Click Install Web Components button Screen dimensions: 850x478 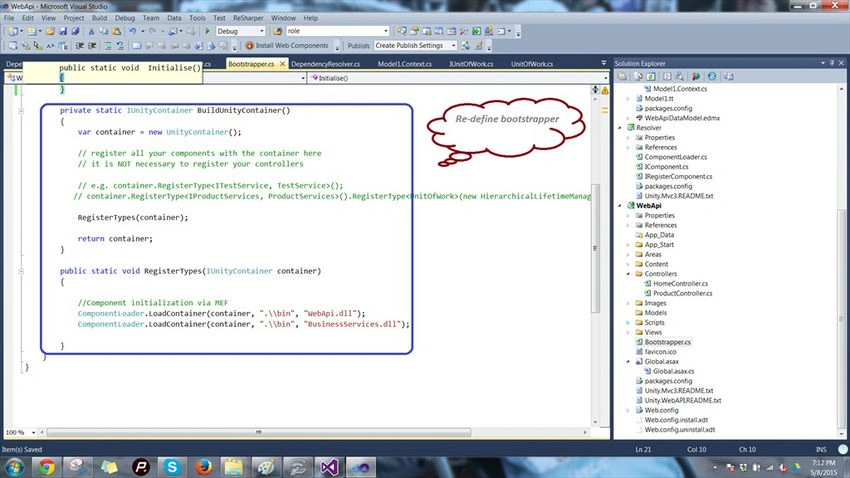click(x=287, y=46)
